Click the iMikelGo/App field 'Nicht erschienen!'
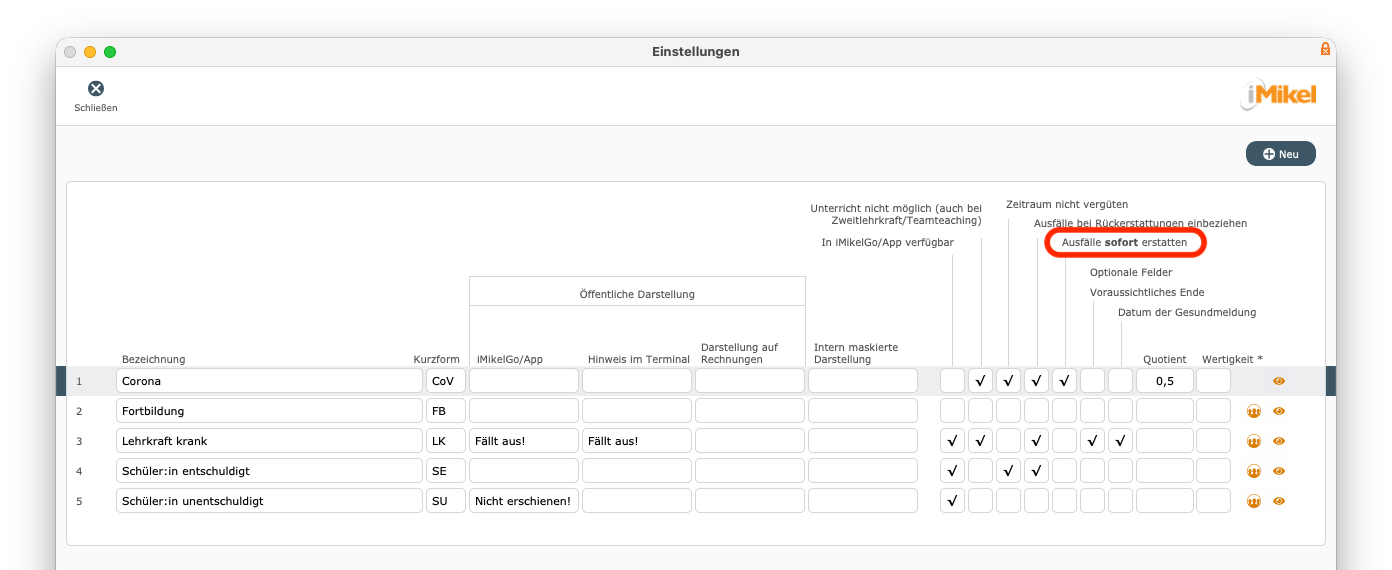This screenshot has width=1392, height=570. pos(524,501)
